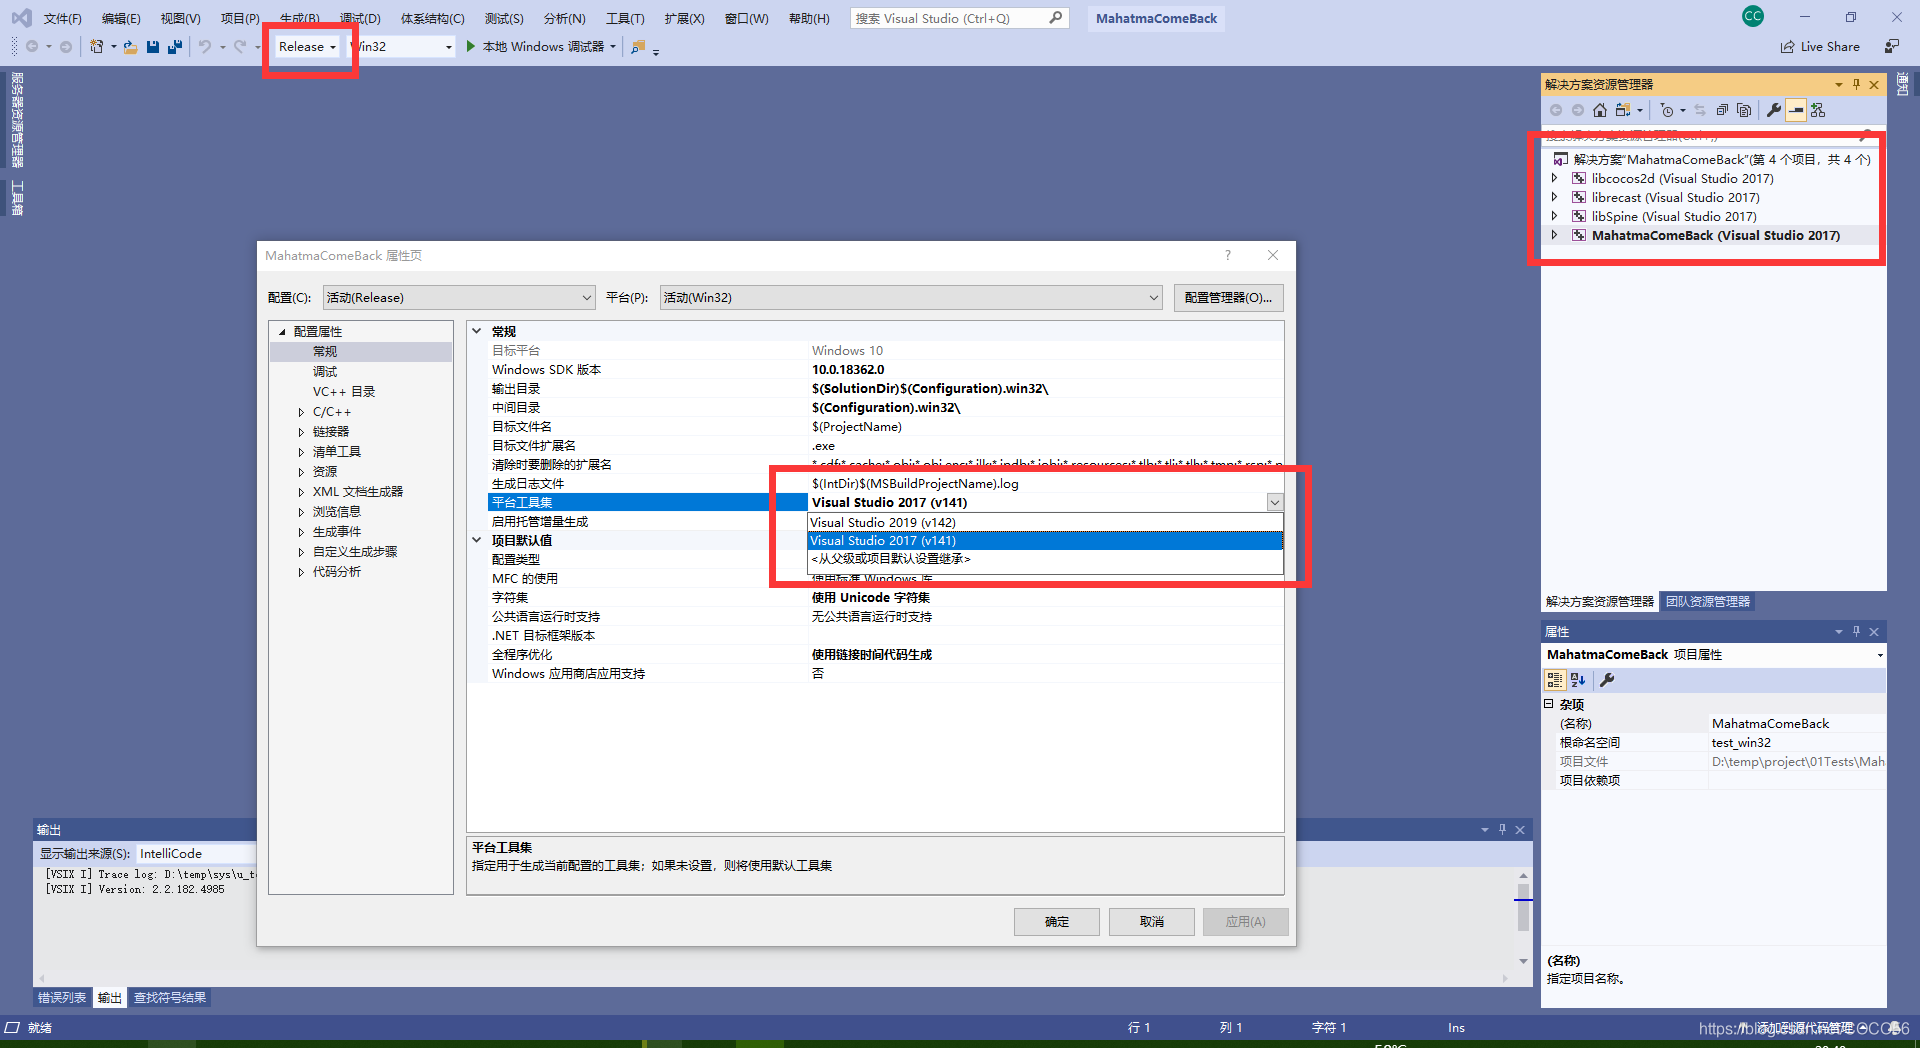
Task: Click the status bar ready icon
Action: tap(12, 1027)
